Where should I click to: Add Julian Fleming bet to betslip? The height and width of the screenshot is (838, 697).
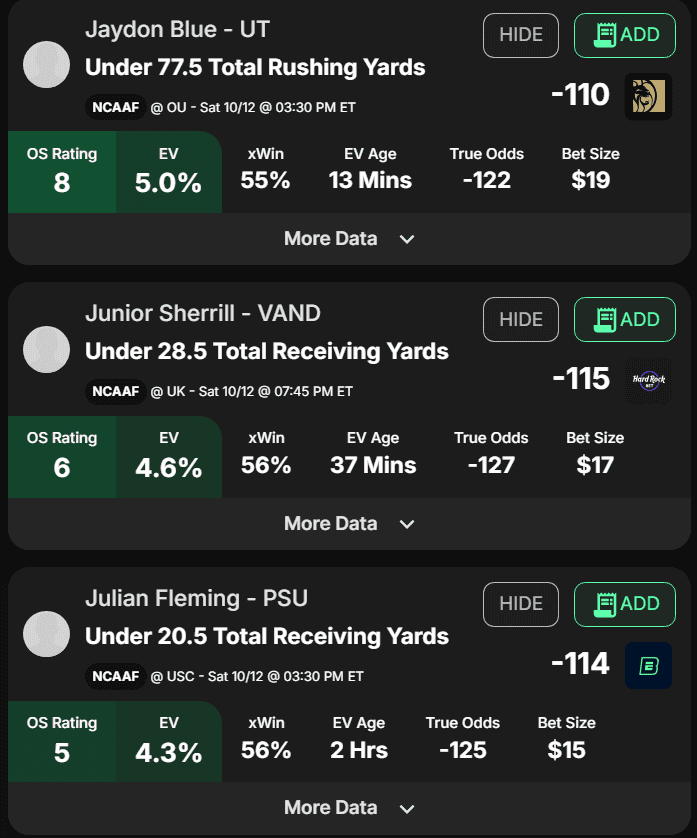pyautogui.click(x=625, y=604)
